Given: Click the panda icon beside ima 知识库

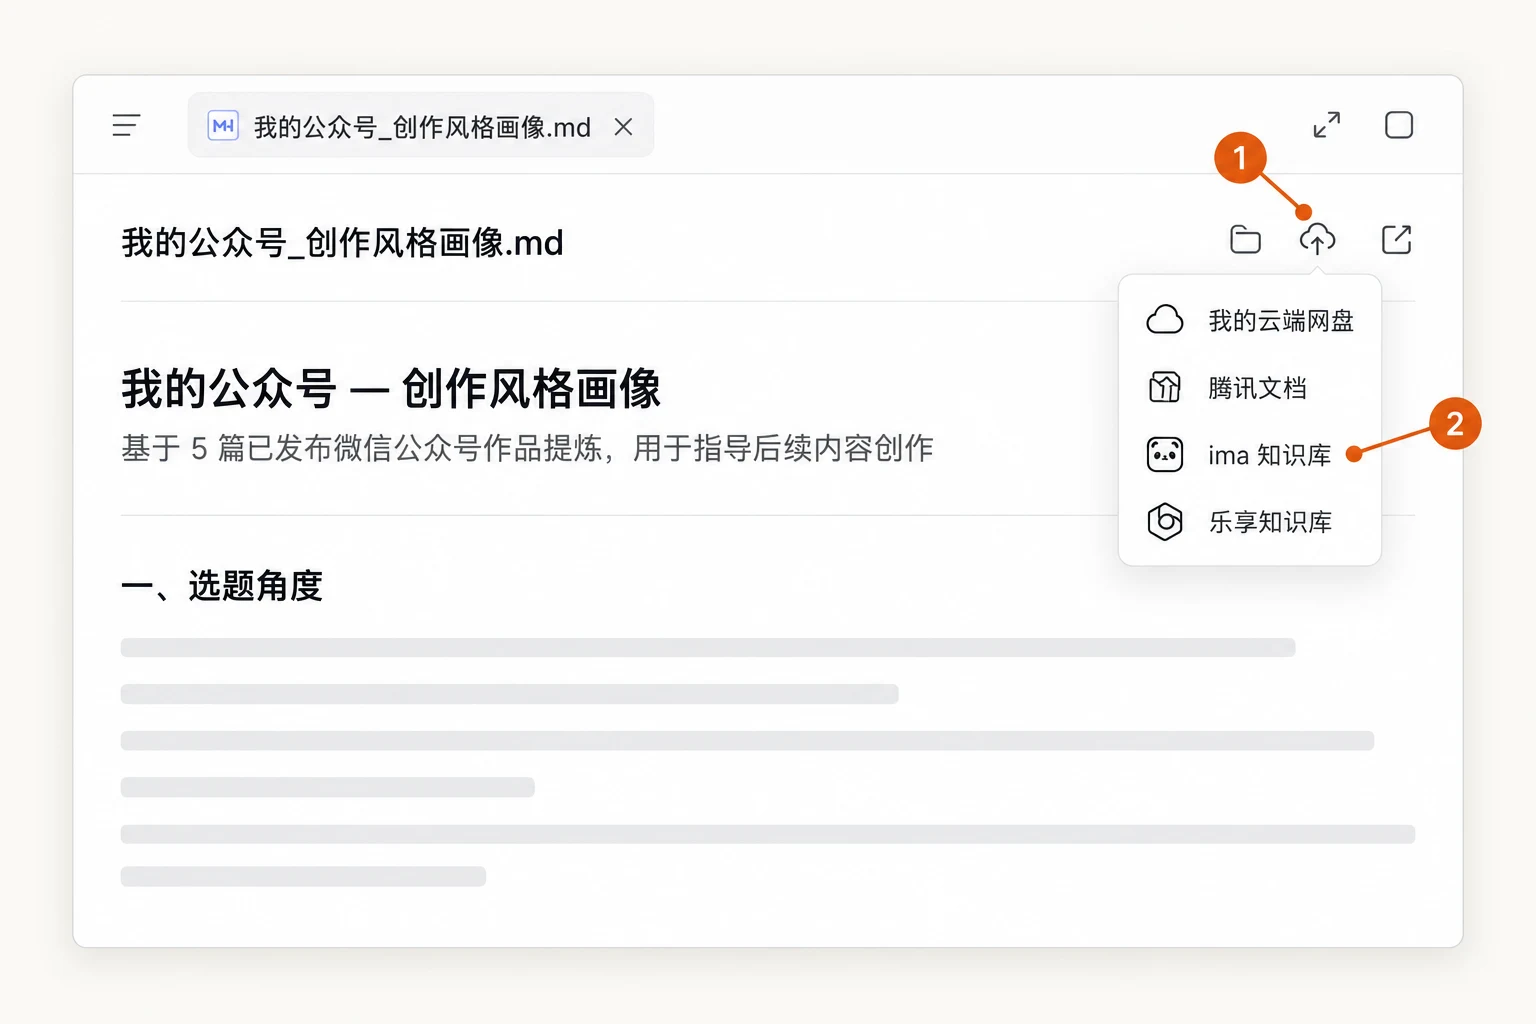Looking at the screenshot, I should pyautogui.click(x=1165, y=455).
